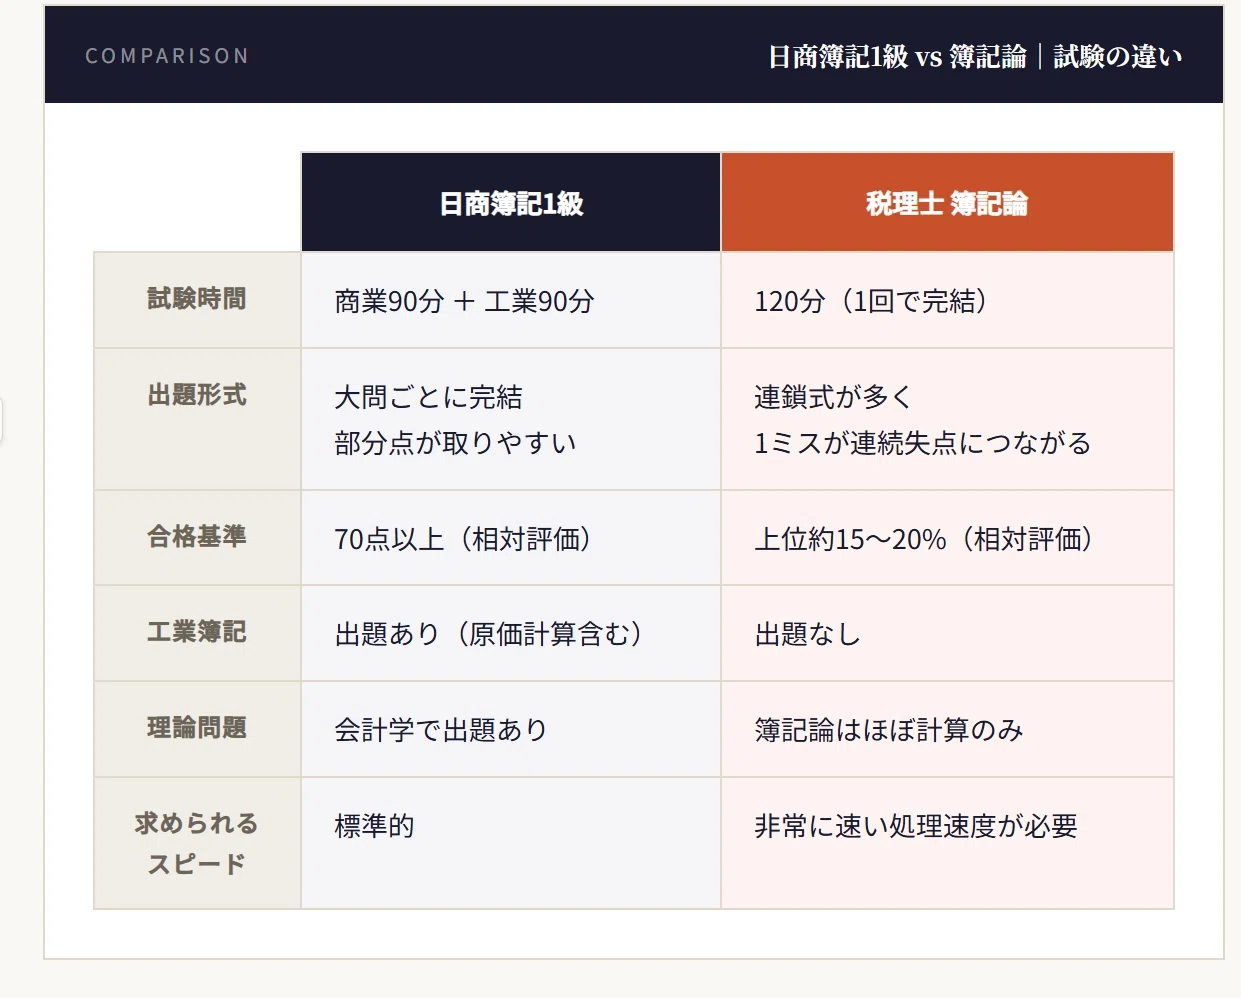Click the cell '商業90分 ＋ 工業90分'

point(511,301)
